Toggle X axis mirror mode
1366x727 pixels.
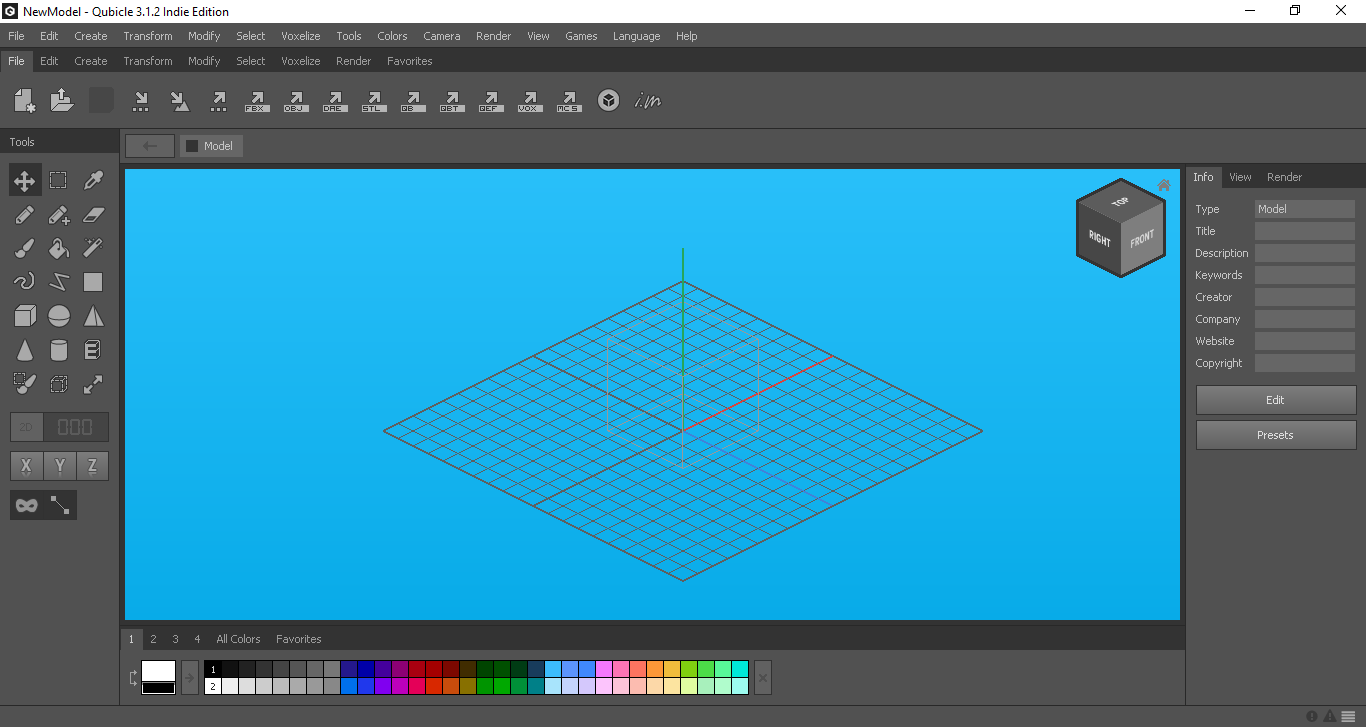(26, 465)
